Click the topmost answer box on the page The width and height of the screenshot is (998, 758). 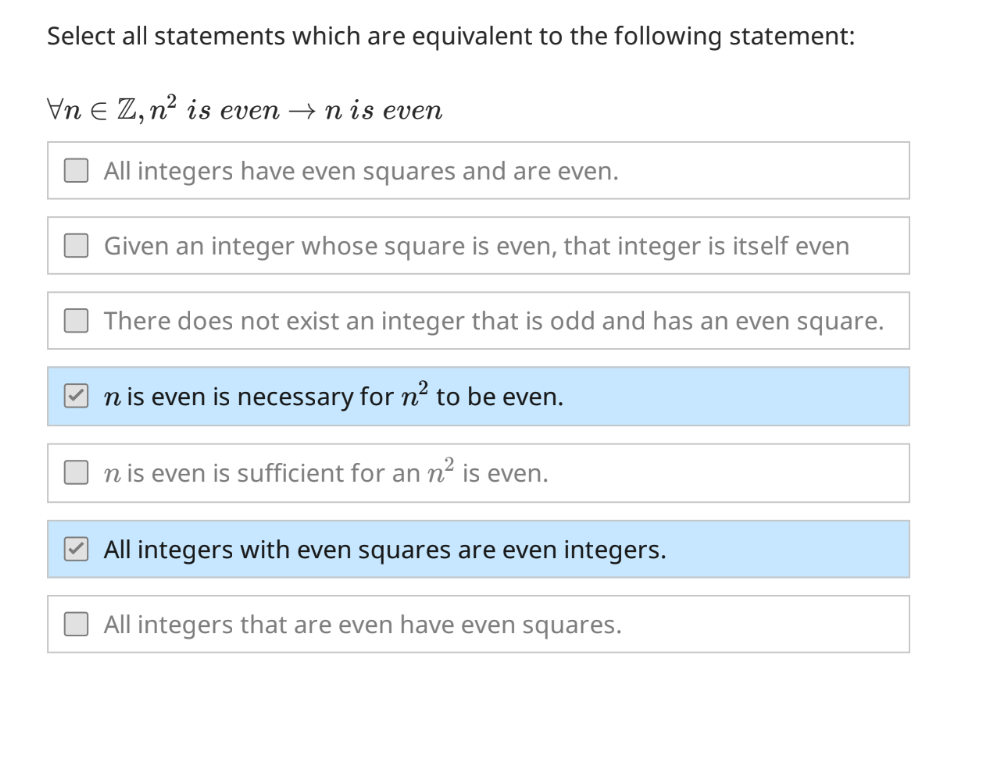[478, 170]
